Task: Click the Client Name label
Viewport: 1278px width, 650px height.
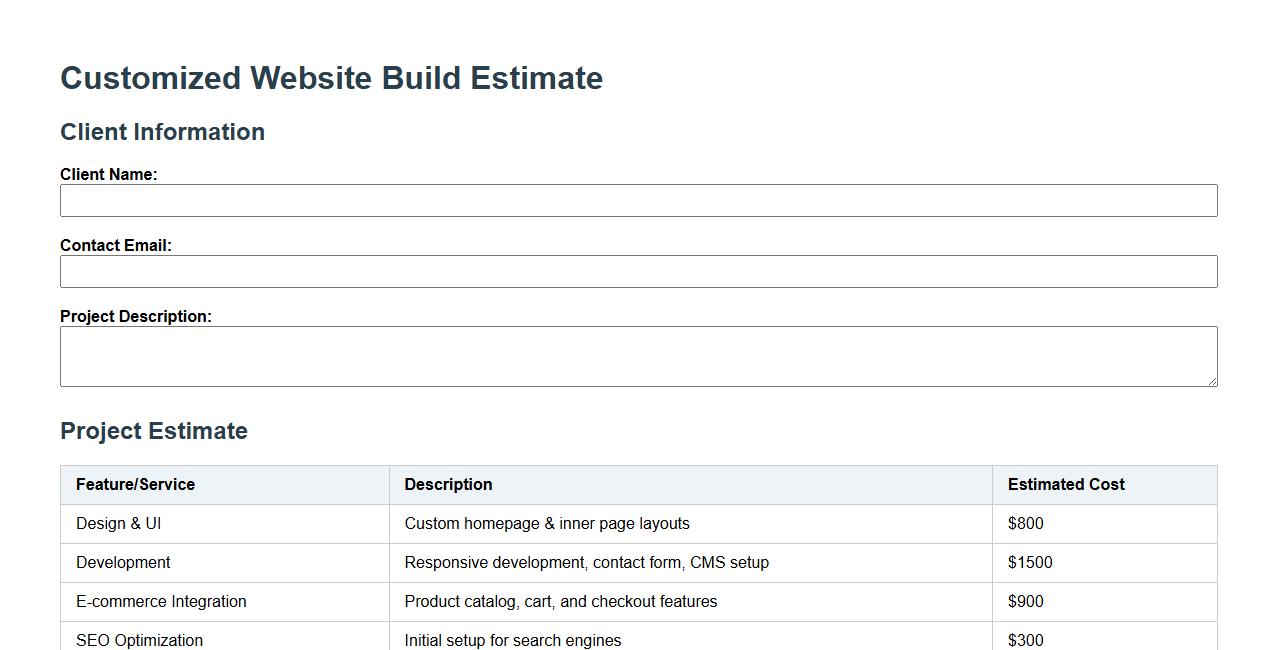Action: [108, 174]
